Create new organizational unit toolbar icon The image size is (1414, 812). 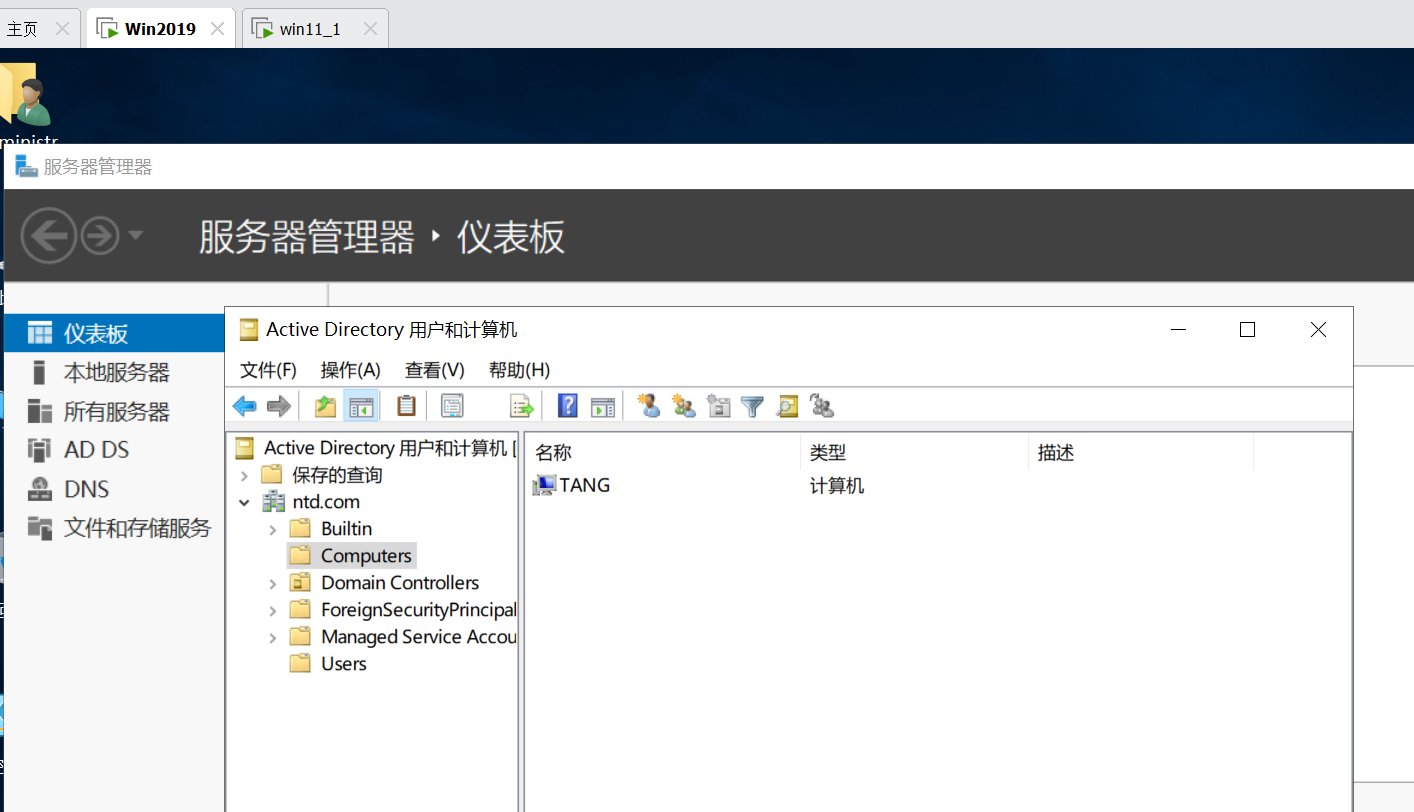click(718, 406)
